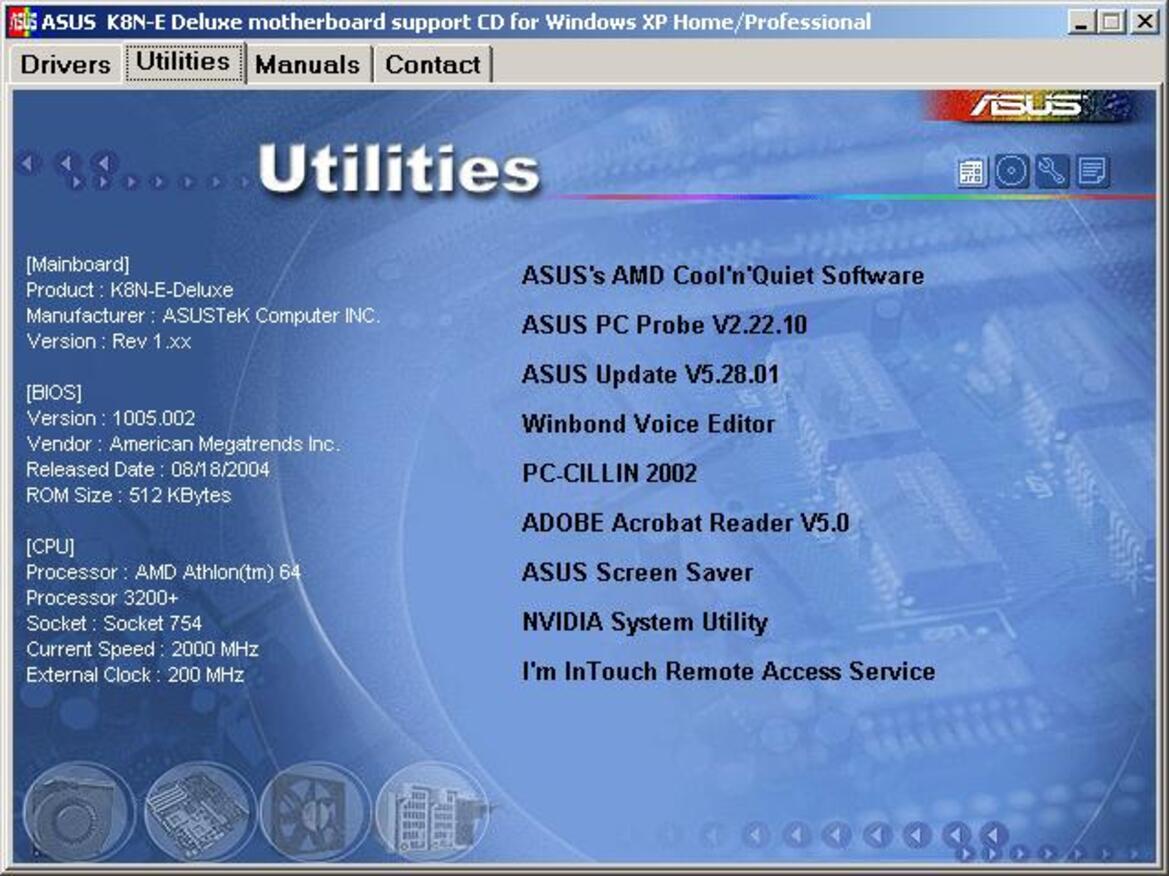Launch ASUS Update V5.28.01 installer
The image size is (1169, 876).
[x=650, y=374]
